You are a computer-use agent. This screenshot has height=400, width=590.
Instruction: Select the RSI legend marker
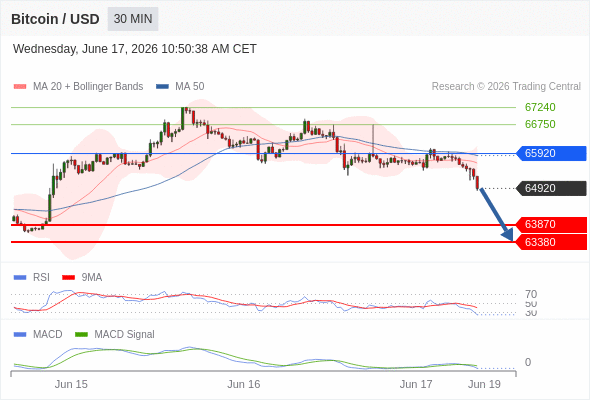[20, 278]
